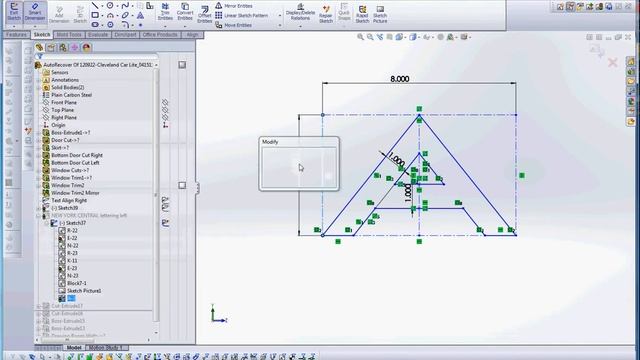Select the Line sketch tool
The image size is (640, 360).
click(x=95, y=5)
